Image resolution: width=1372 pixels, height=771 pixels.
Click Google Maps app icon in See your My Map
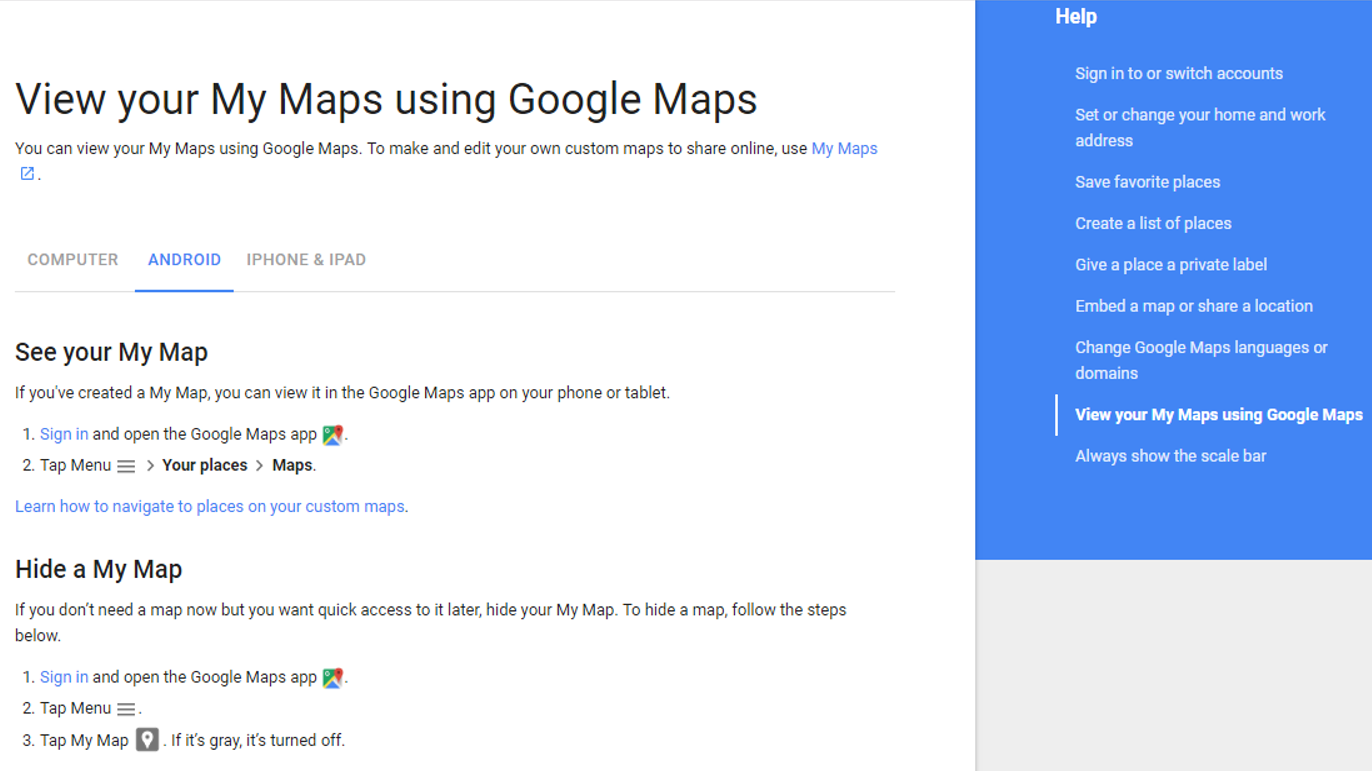(x=333, y=435)
